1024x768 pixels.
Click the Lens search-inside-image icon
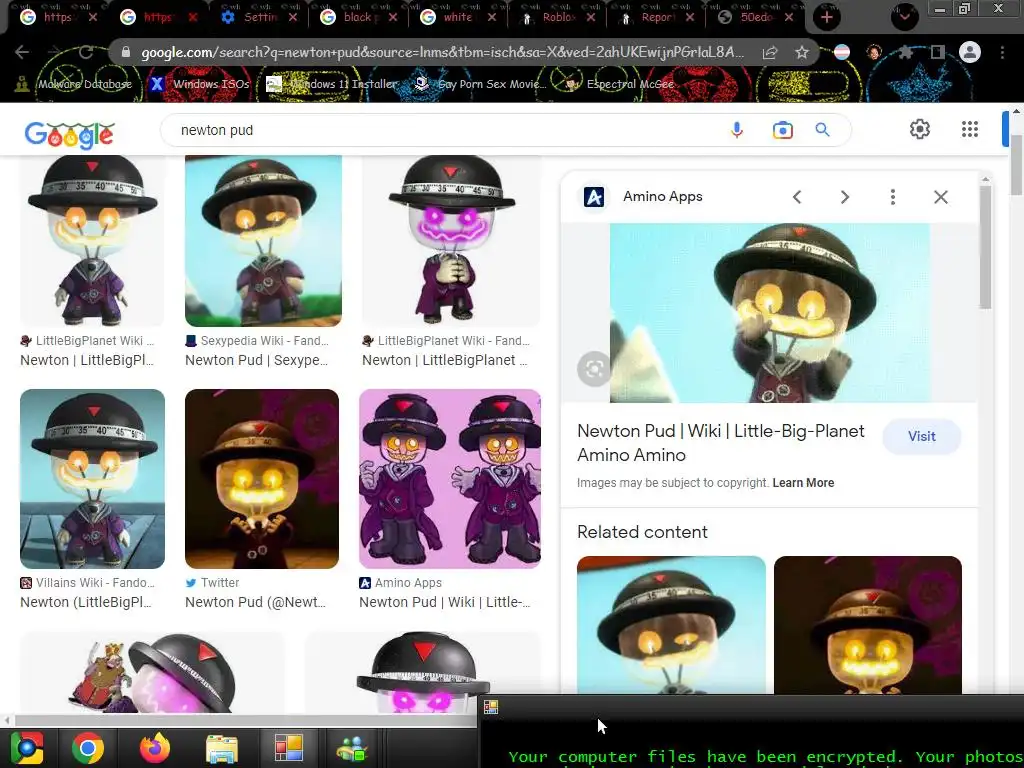[594, 369]
